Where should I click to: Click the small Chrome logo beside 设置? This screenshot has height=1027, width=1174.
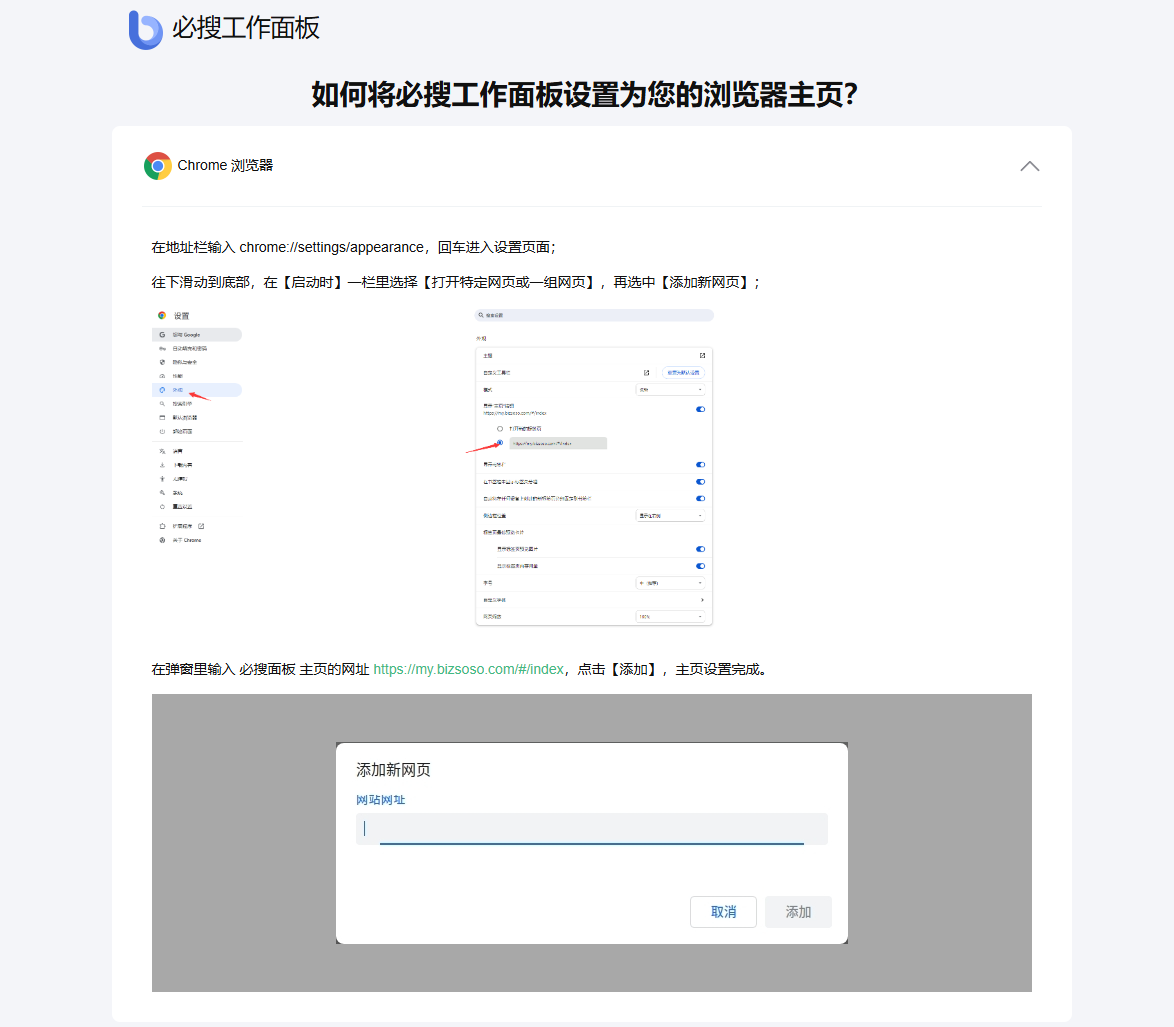tap(162, 315)
